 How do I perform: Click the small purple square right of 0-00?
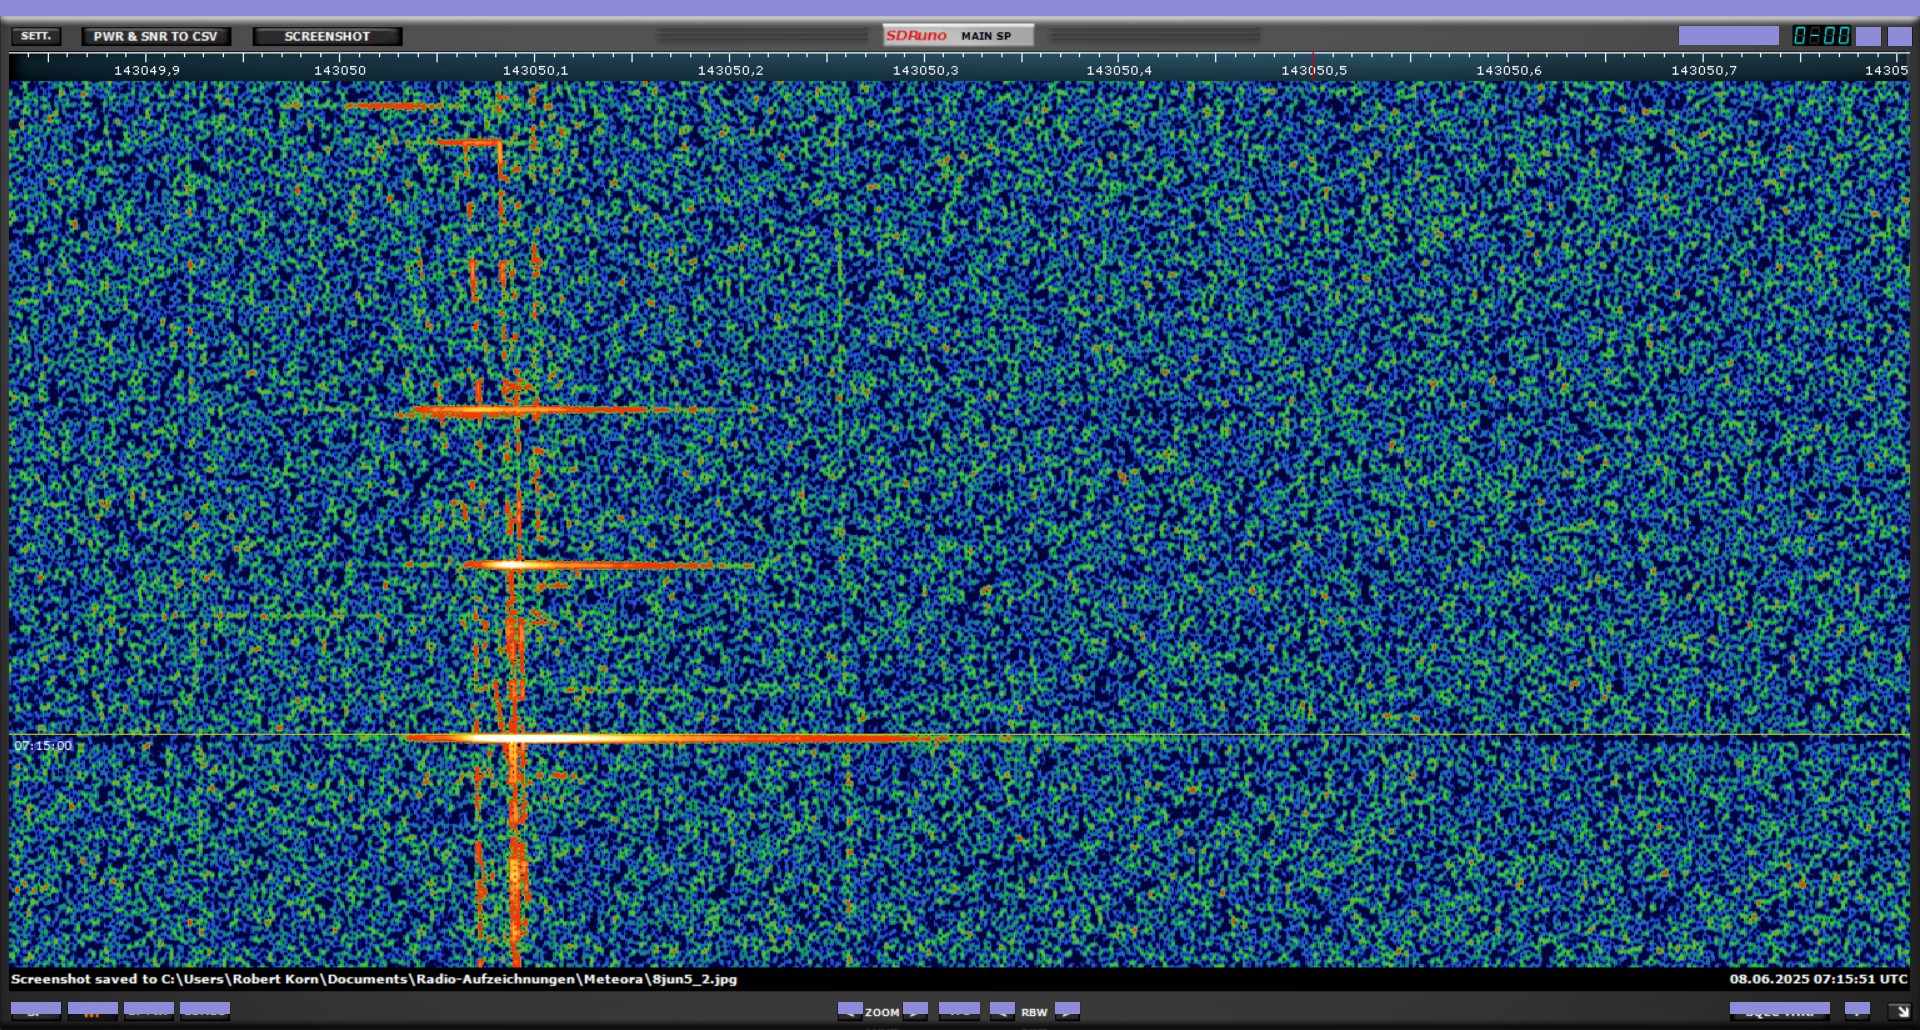click(1868, 36)
